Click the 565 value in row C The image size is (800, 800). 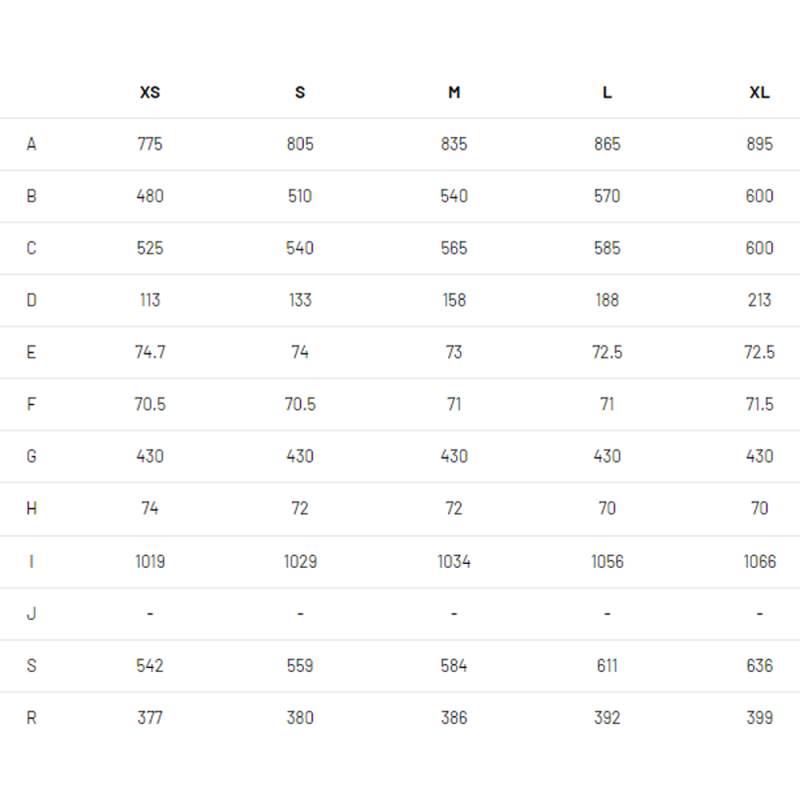tap(454, 248)
